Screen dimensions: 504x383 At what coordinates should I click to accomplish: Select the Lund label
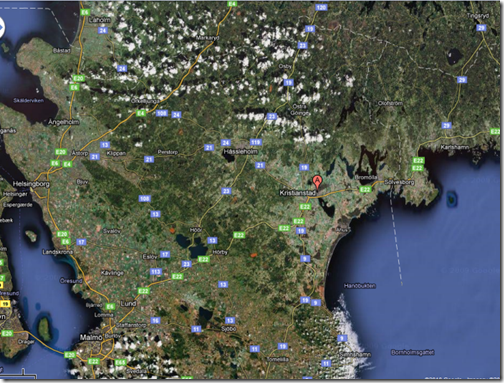coord(128,304)
